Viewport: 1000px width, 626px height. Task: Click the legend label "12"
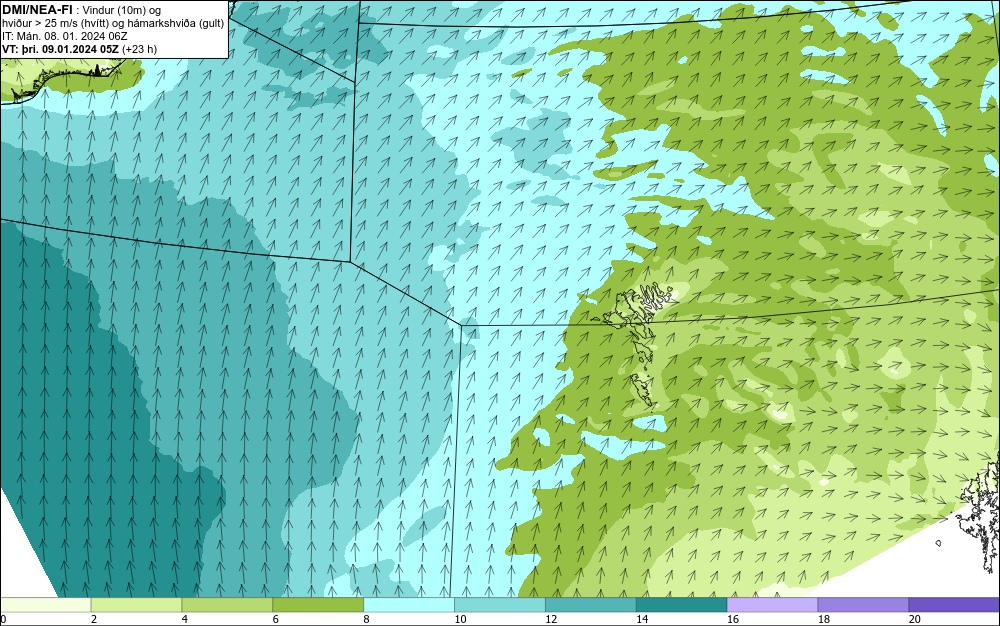click(x=551, y=619)
